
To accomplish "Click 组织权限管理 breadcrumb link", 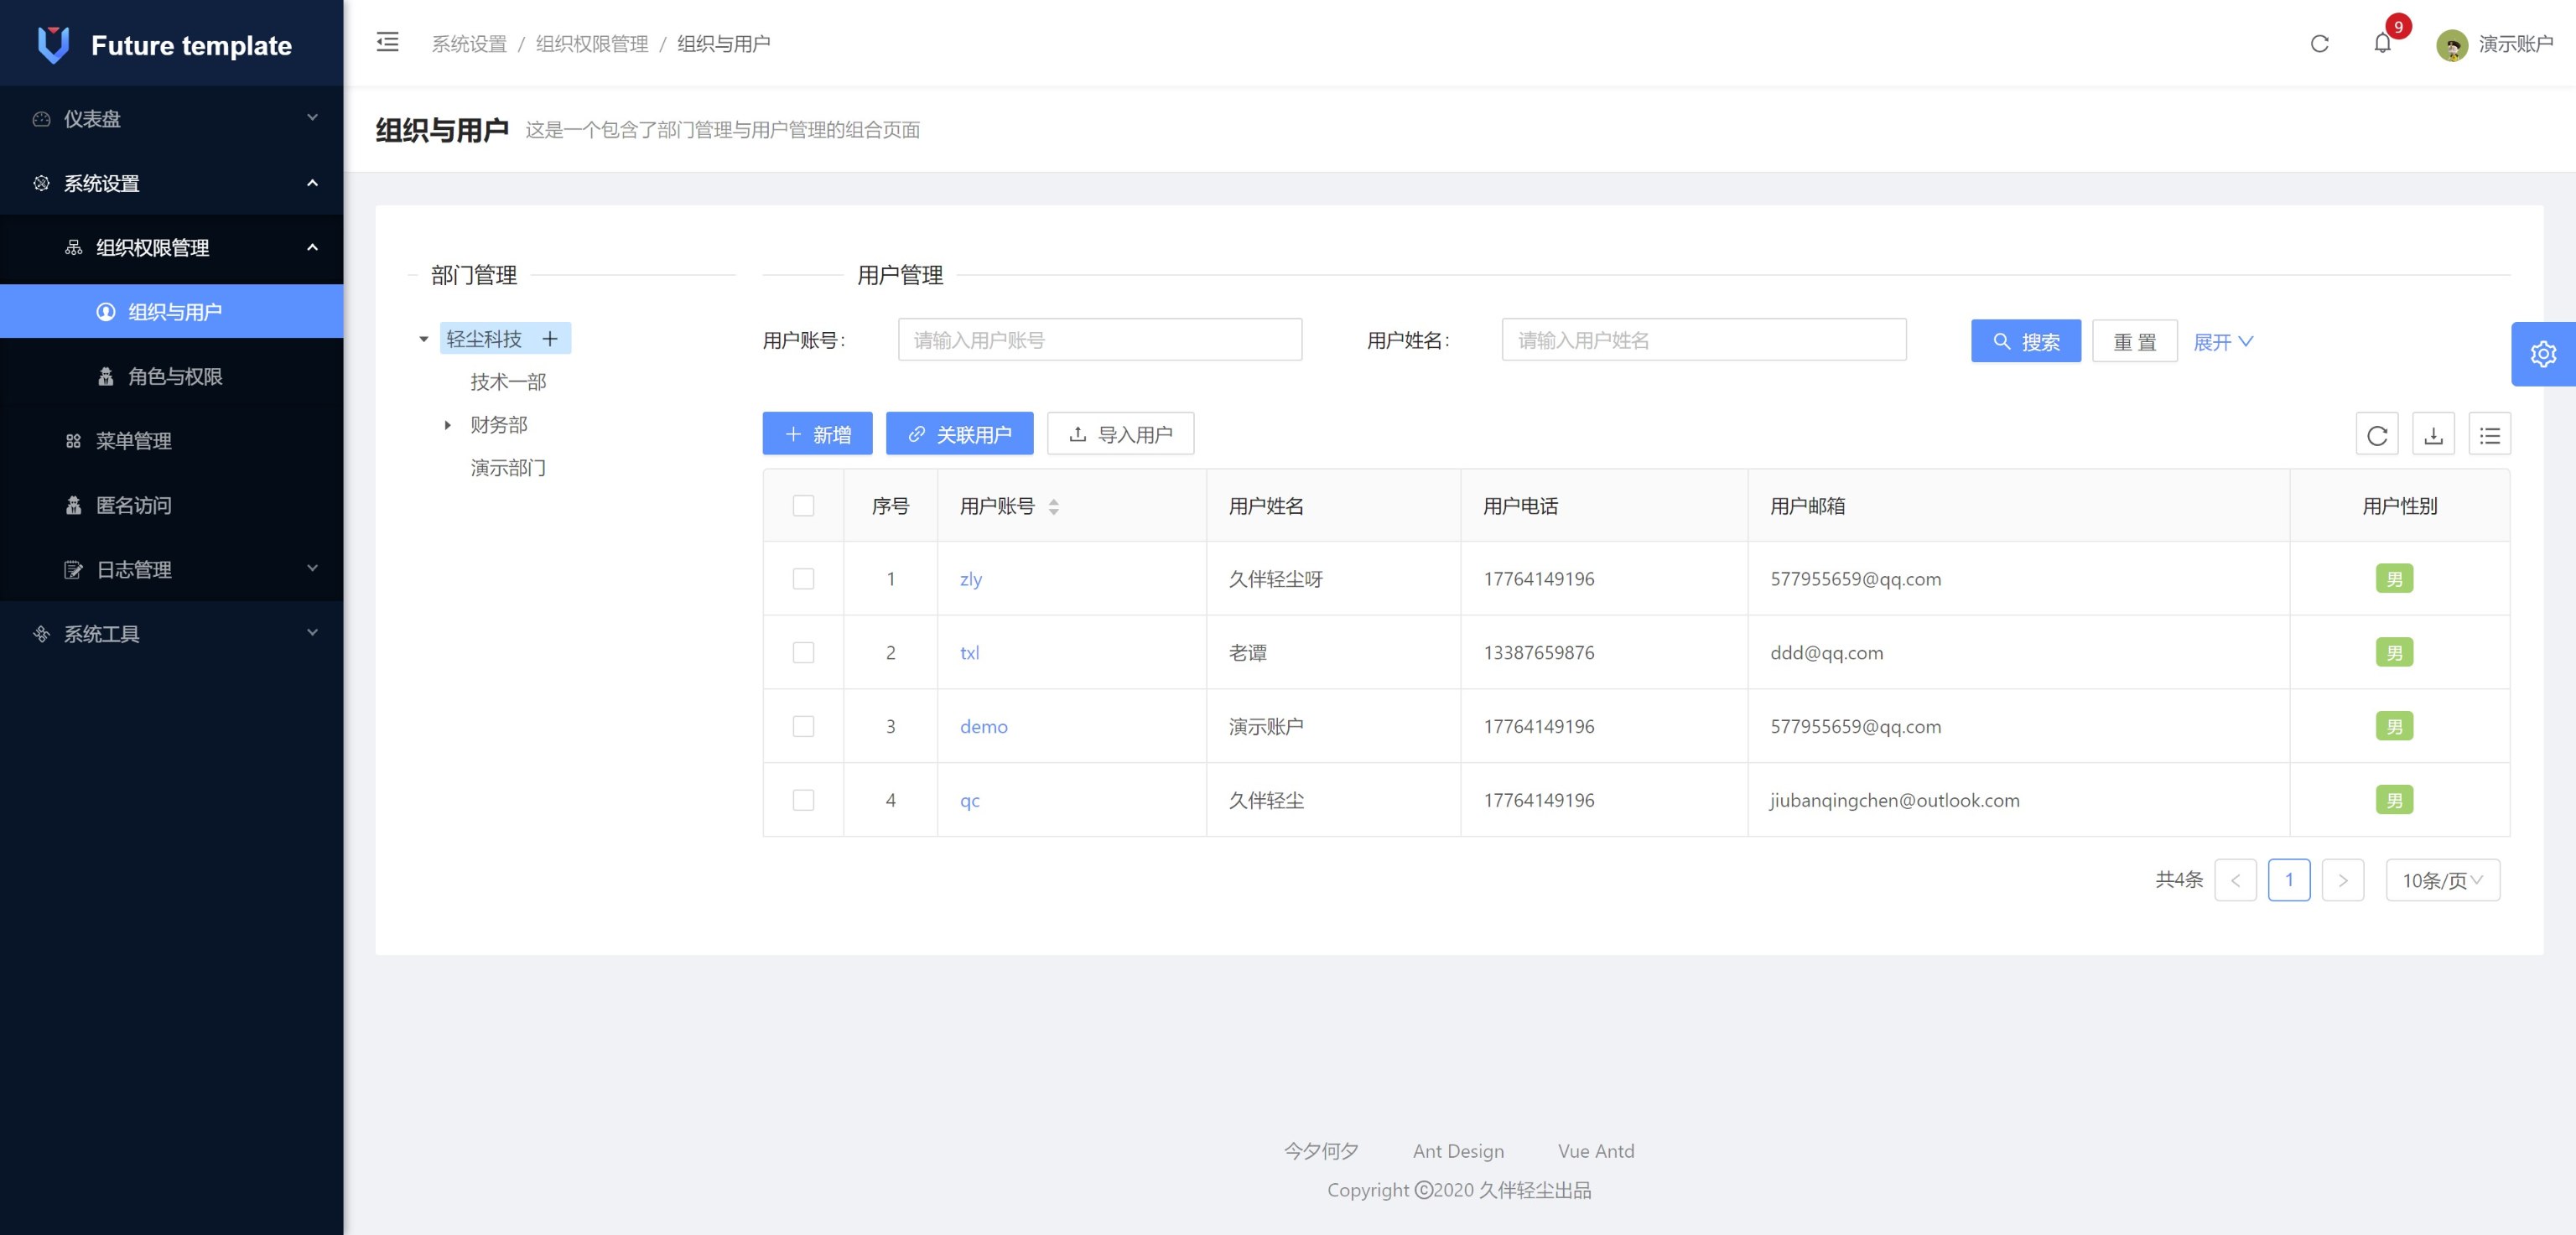I will [592, 44].
